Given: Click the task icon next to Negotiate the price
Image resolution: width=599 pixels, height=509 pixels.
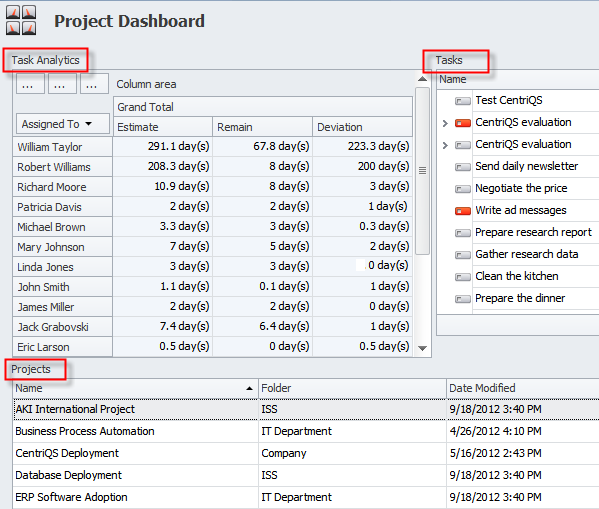Looking at the screenshot, I should (463, 189).
